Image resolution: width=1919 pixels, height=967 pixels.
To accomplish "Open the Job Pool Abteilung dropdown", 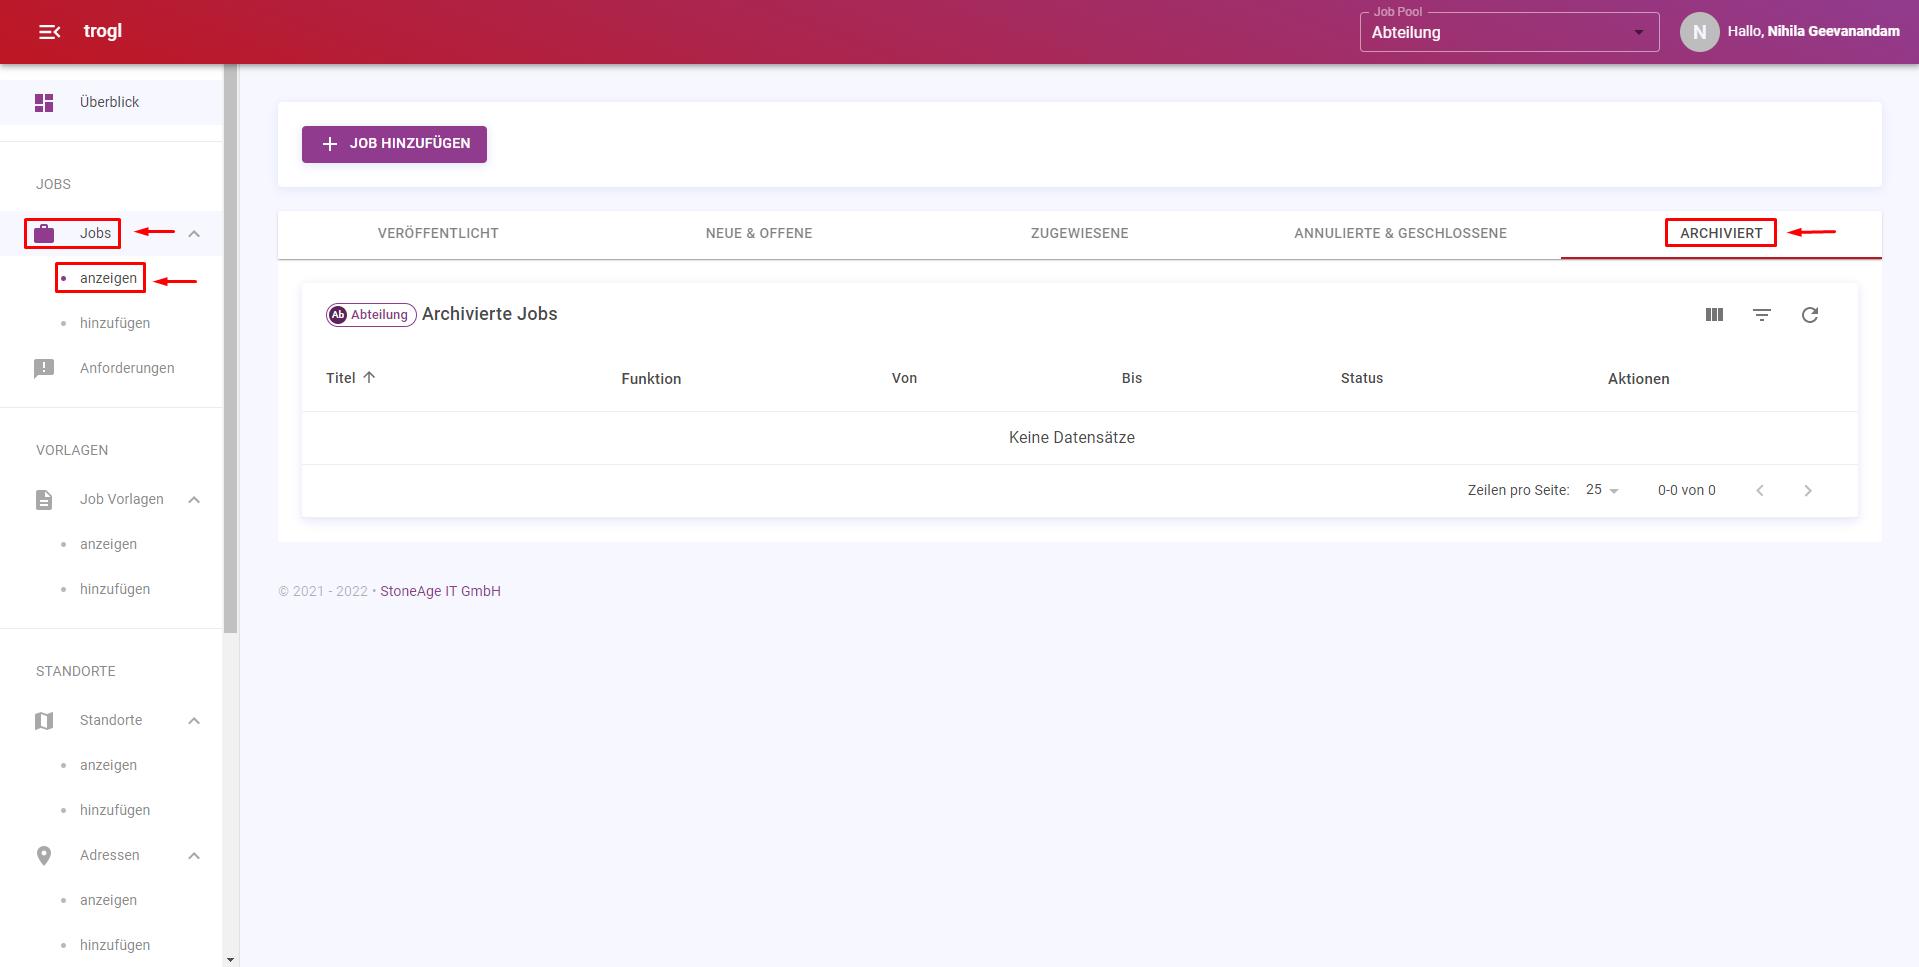I will (x=1509, y=32).
